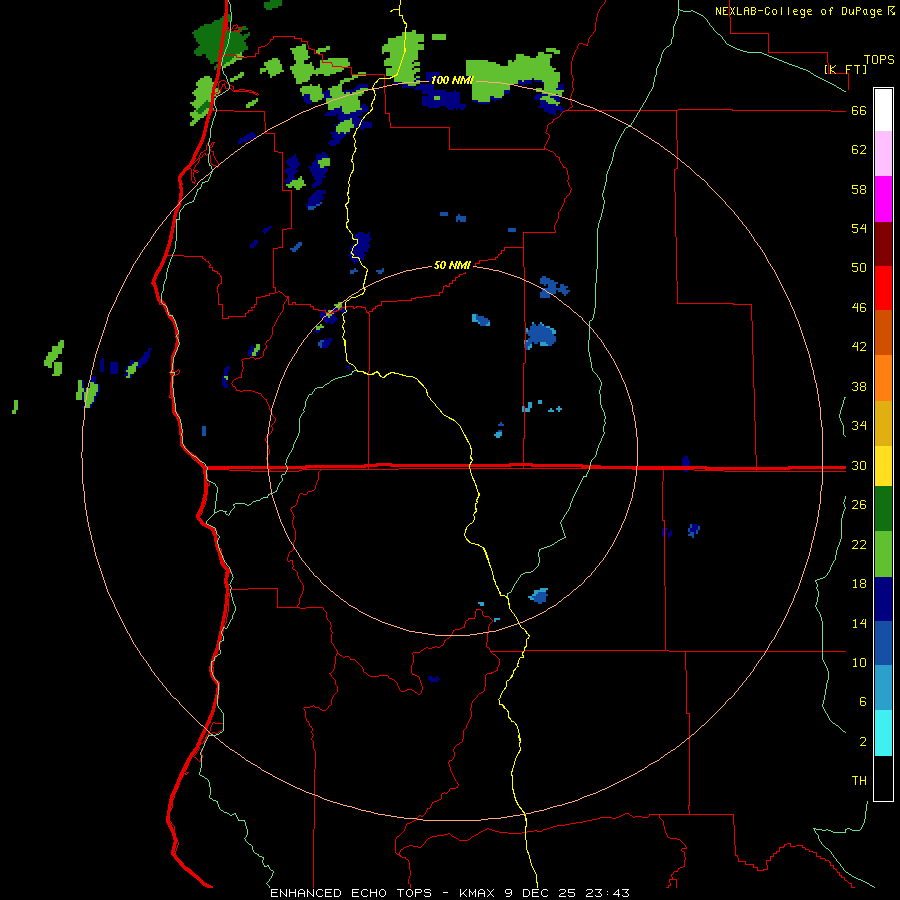Select the dark red legend swatch
The image size is (900, 900).
(x=883, y=244)
